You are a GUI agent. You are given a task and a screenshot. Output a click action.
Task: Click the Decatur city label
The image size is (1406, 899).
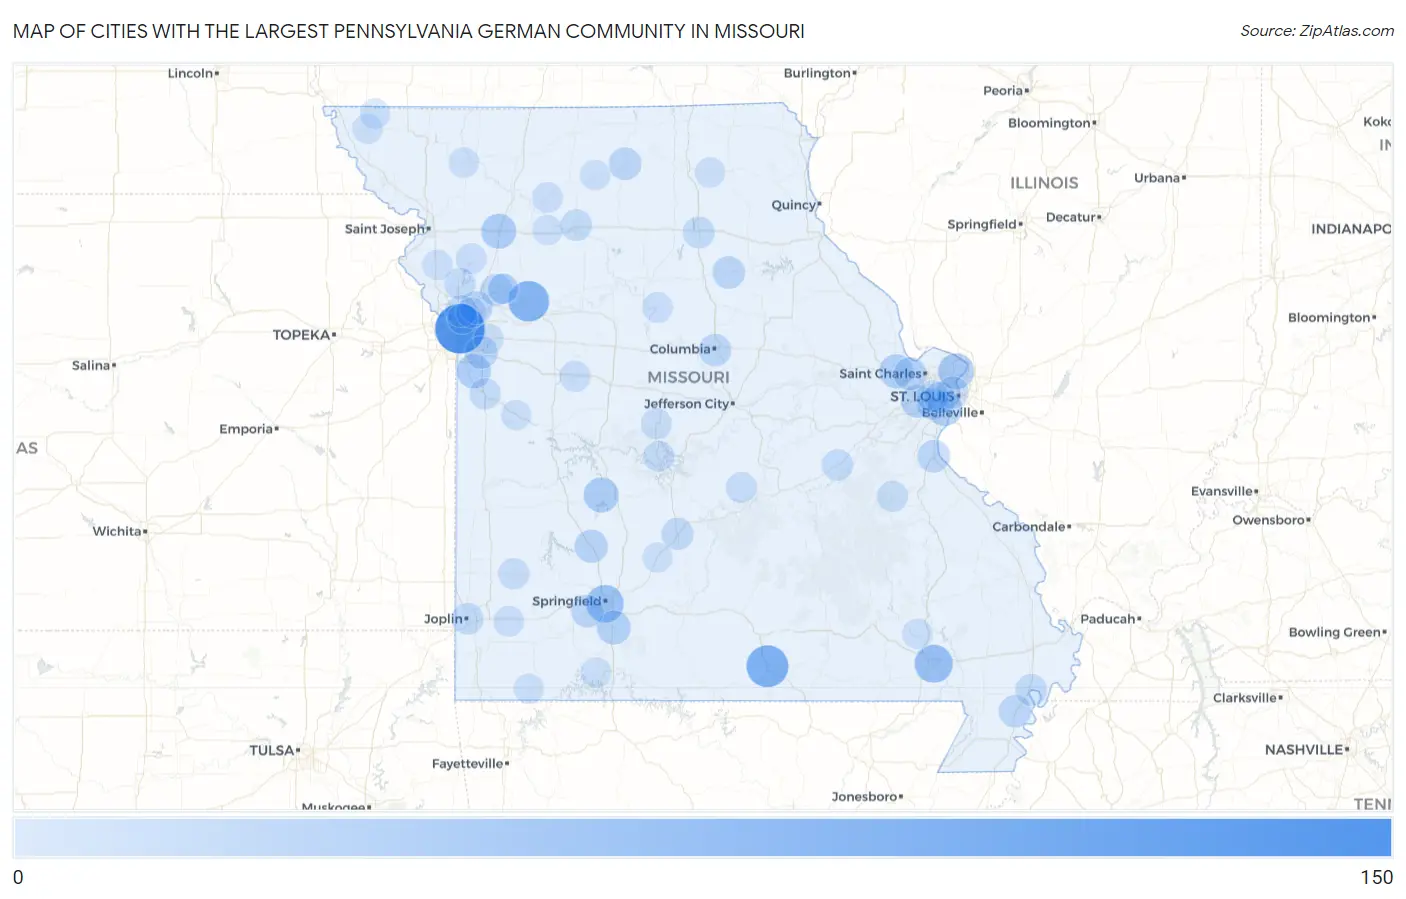pyautogui.click(x=1071, y=217)
